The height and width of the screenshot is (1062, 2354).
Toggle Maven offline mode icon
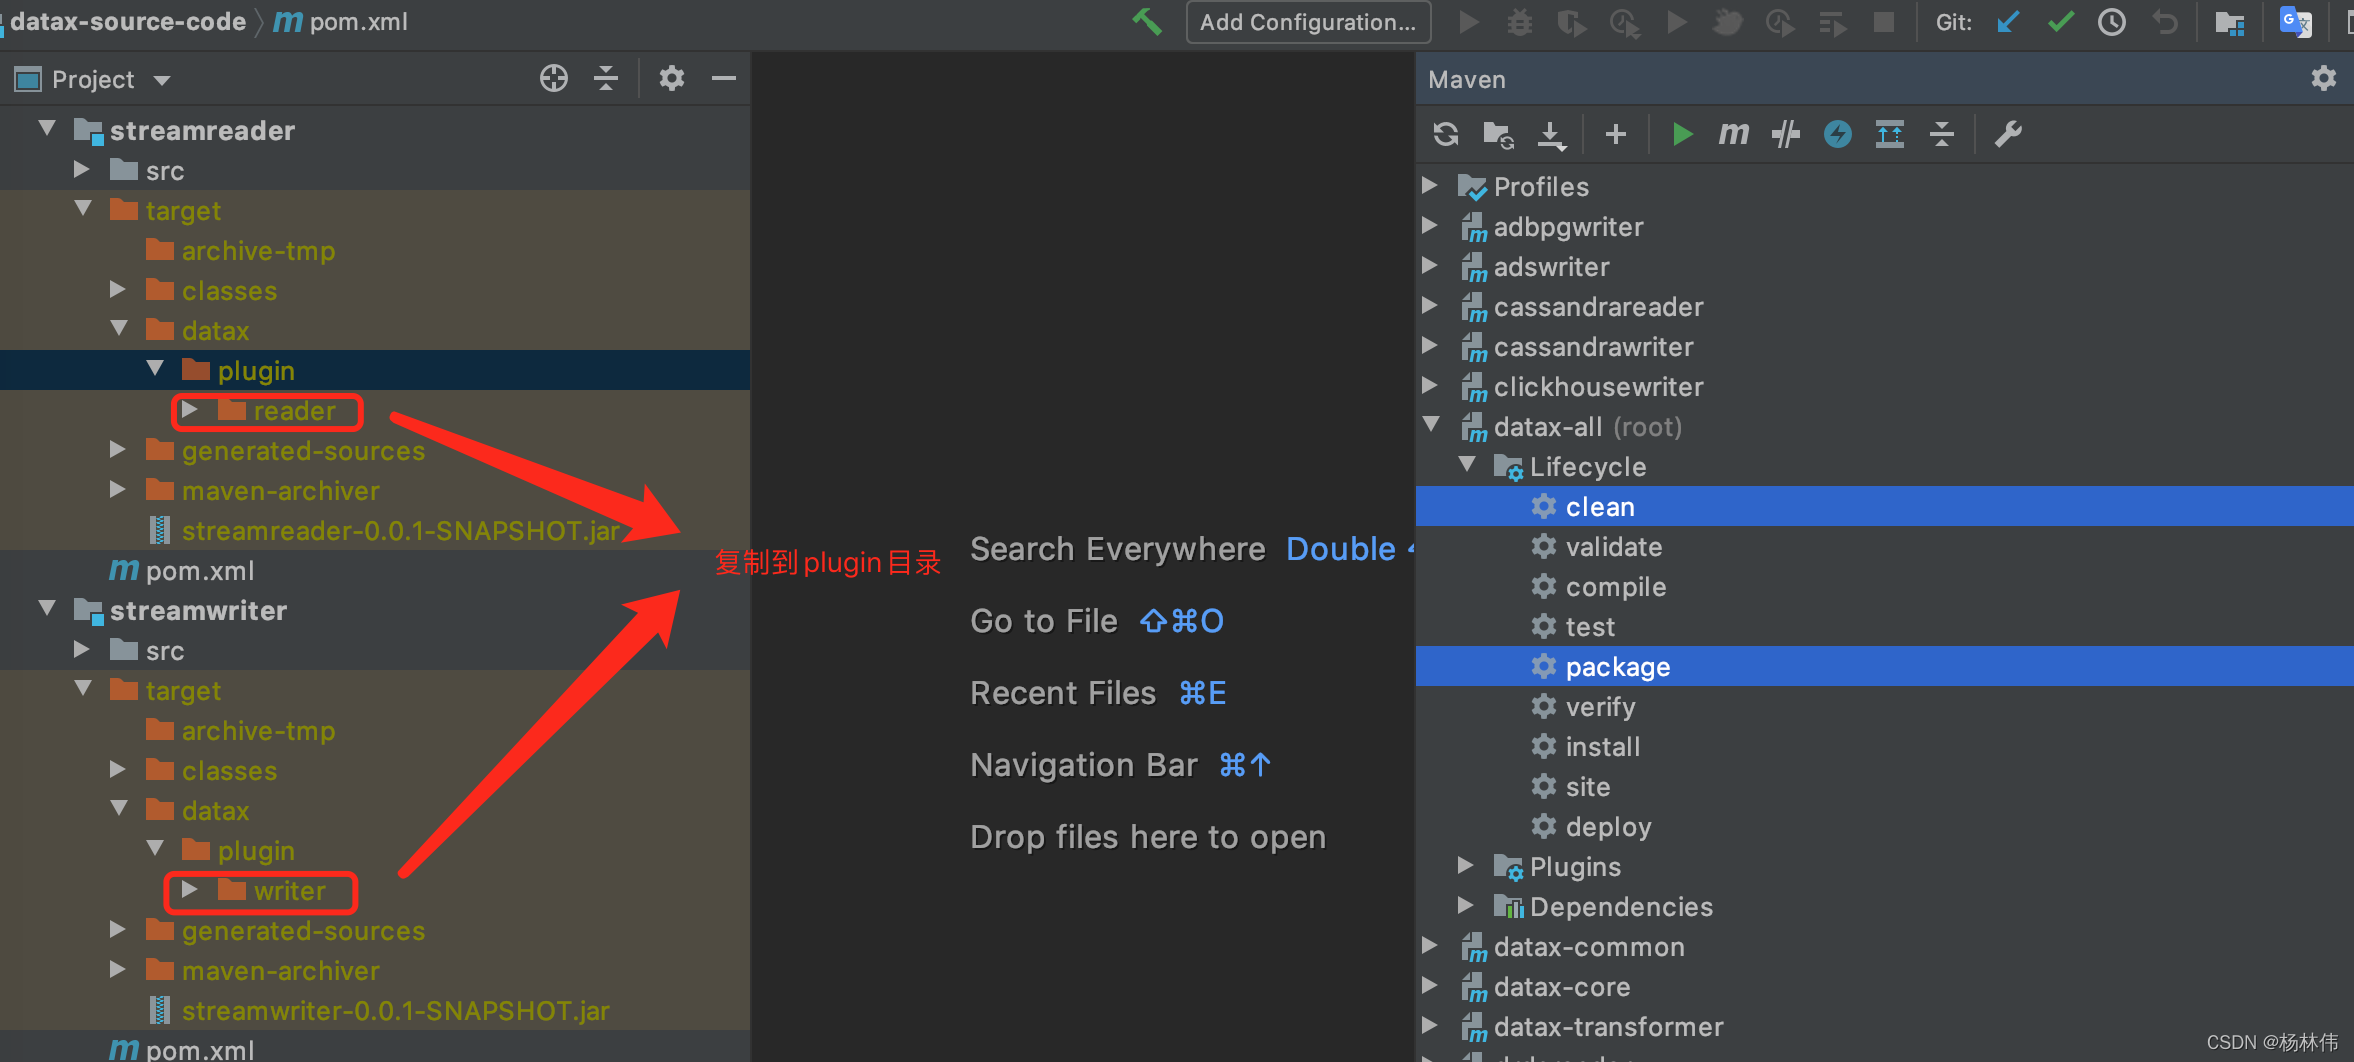point(1785,134)
